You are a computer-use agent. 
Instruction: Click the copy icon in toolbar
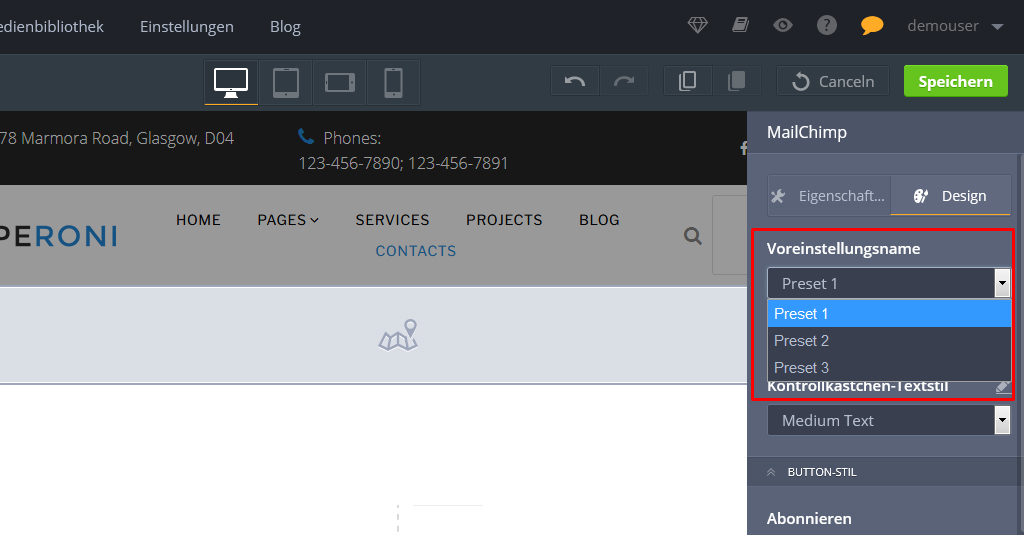687,82
